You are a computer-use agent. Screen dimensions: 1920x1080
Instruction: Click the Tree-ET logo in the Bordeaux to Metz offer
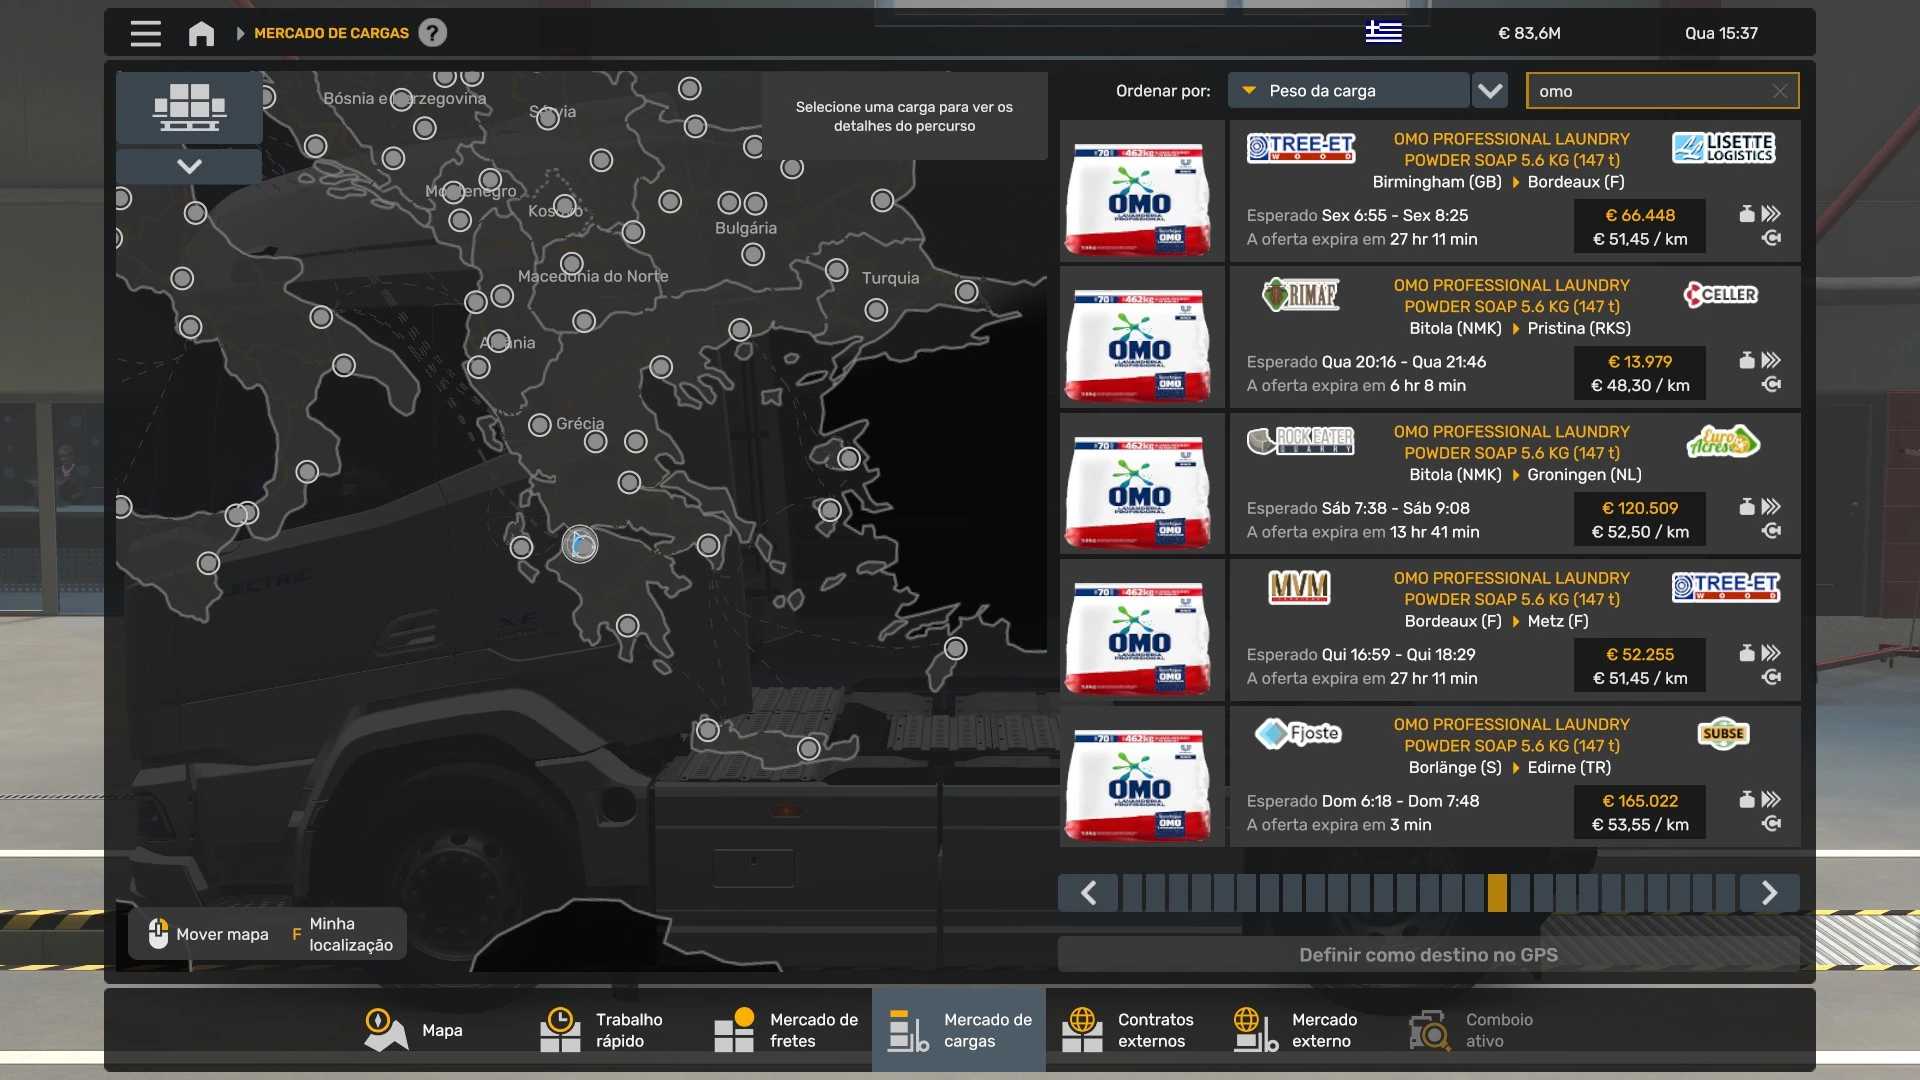(x=1726, y=587)
